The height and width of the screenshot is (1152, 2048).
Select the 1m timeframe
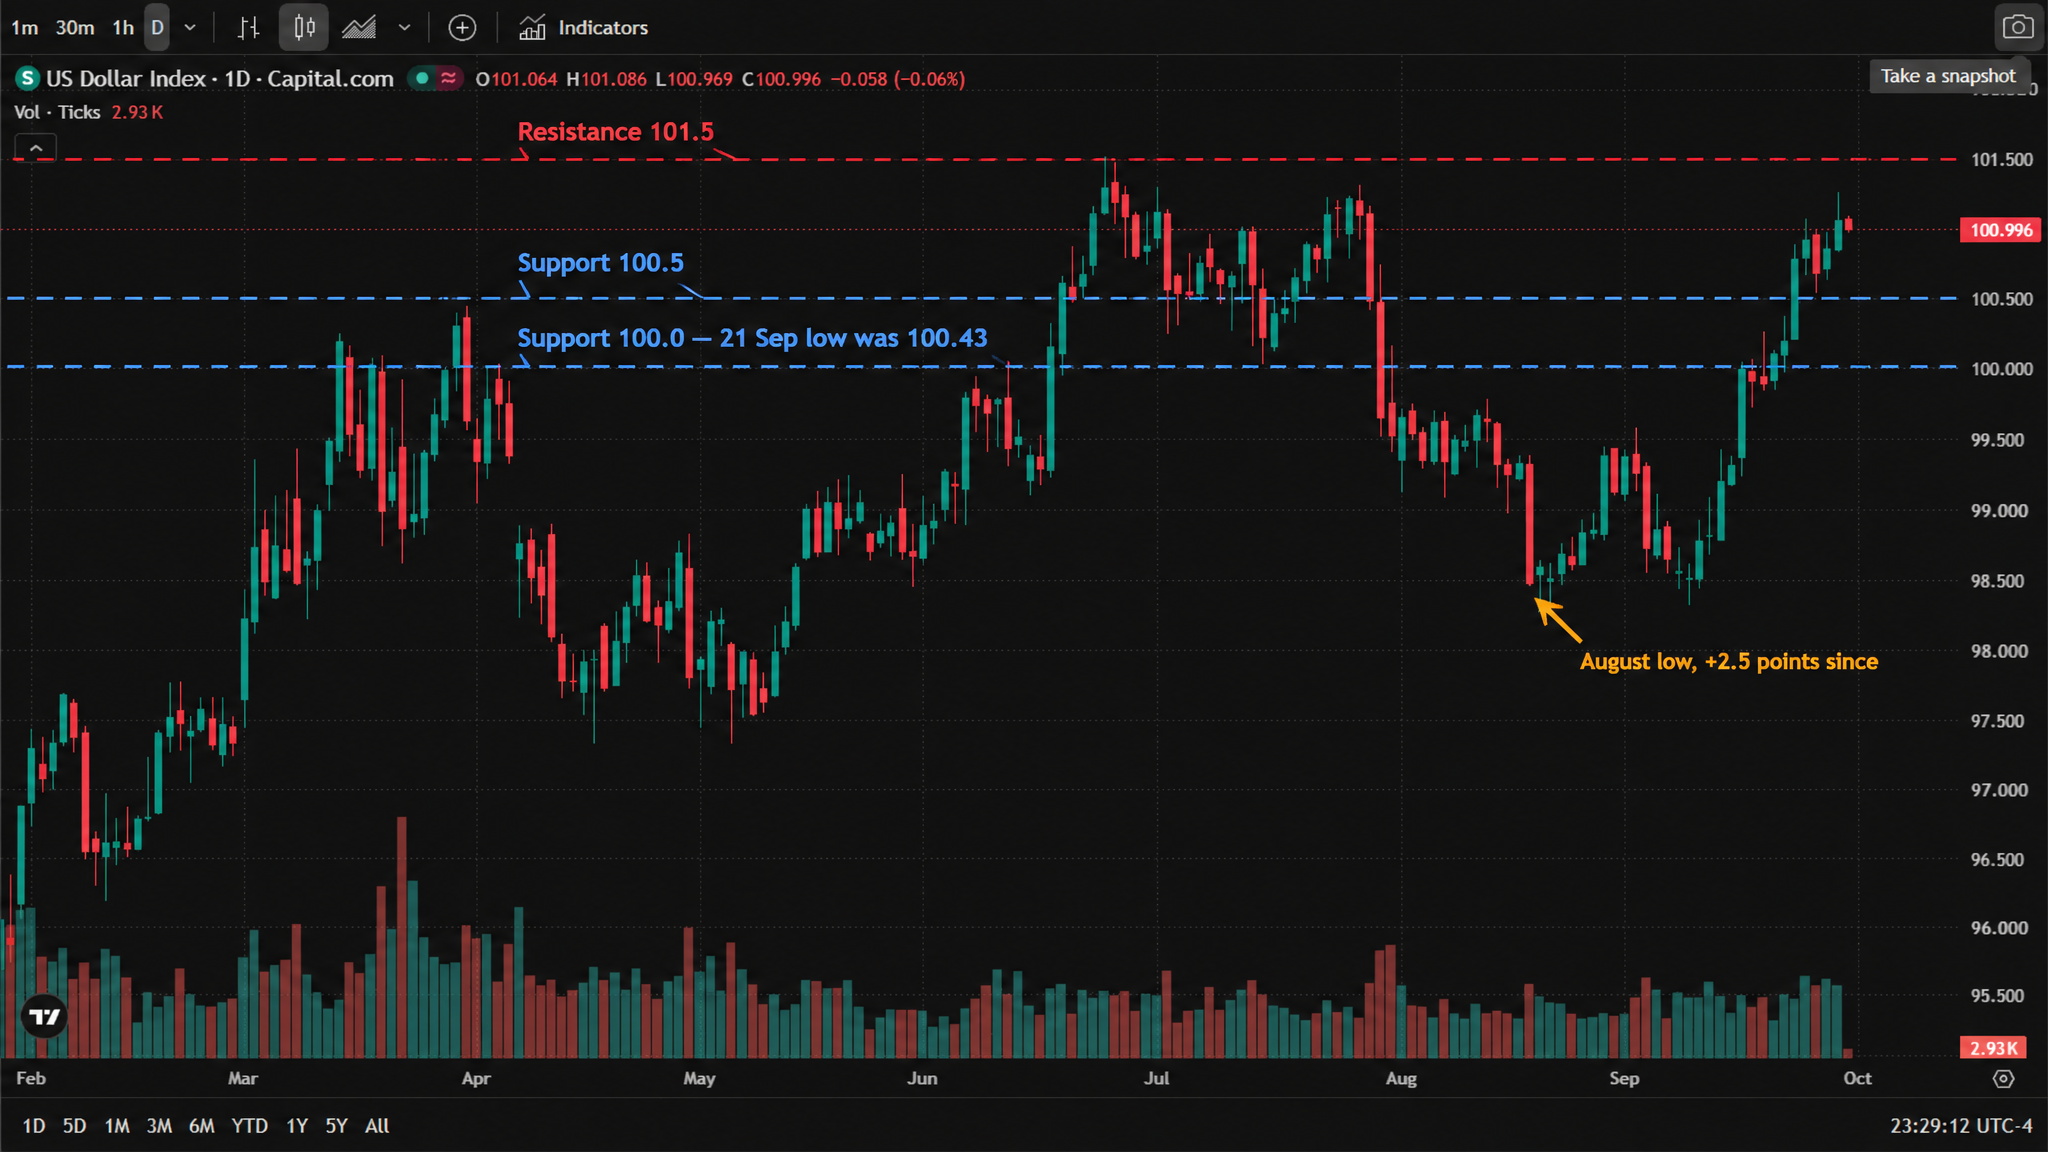click(25, 28)
